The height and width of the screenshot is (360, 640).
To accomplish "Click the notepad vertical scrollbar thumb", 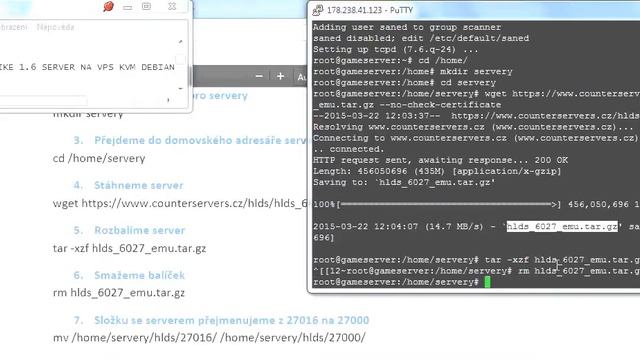I will pyautogui.click(x=180, y=60).
